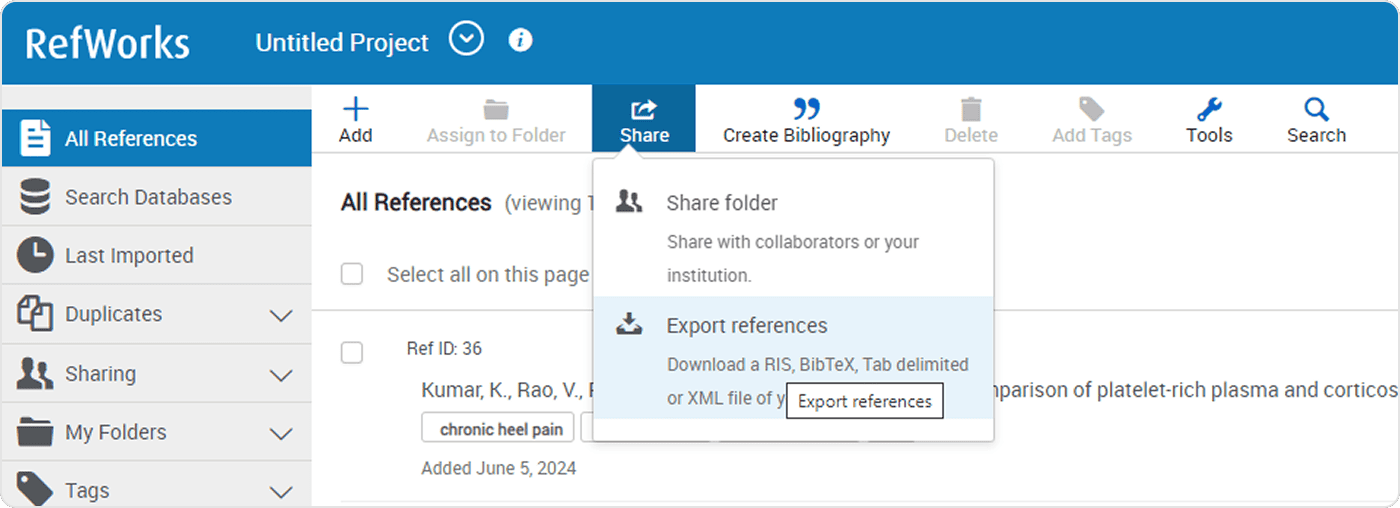The width and height of the screenshot is (1400, 508).
Task: Choose Share folder menu option
Action: pyautogui.click(x=793, y=237)
